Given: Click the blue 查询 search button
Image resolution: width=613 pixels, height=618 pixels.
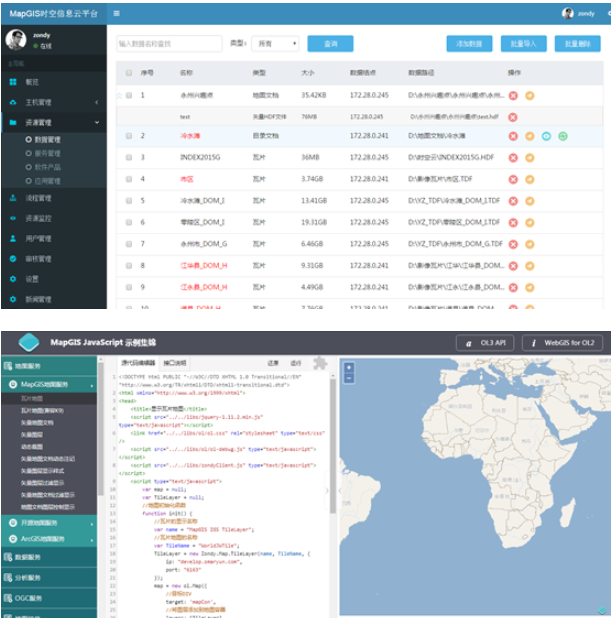Looking at the screenshot, I should point(330,44).
